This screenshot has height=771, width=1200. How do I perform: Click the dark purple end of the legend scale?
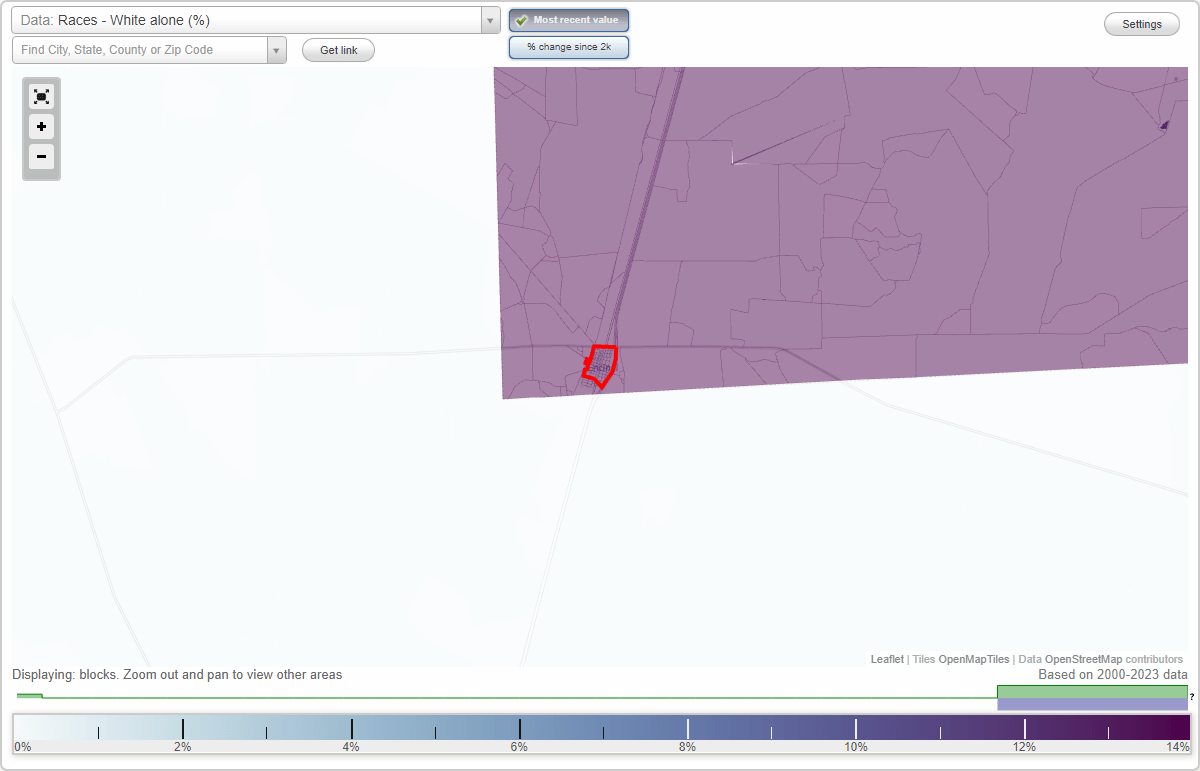(x=1150, y=729)
